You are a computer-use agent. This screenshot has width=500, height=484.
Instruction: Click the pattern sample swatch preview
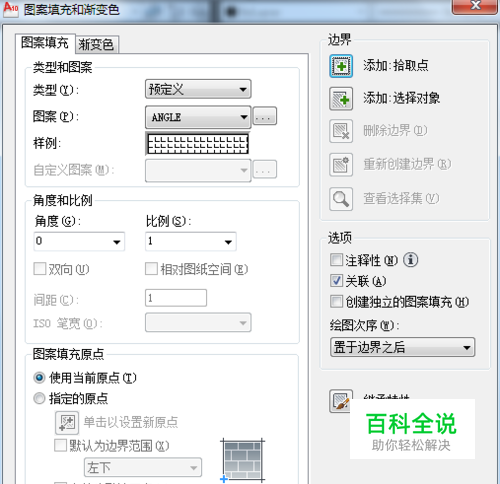(x=198, y=144)
